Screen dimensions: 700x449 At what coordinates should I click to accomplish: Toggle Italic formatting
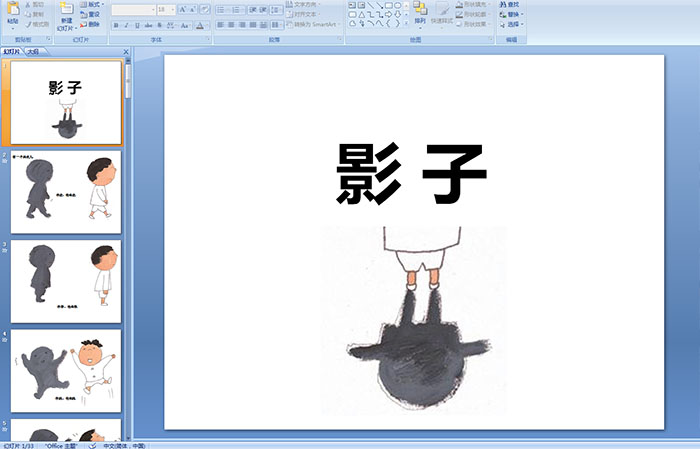[x=127, y=25]
